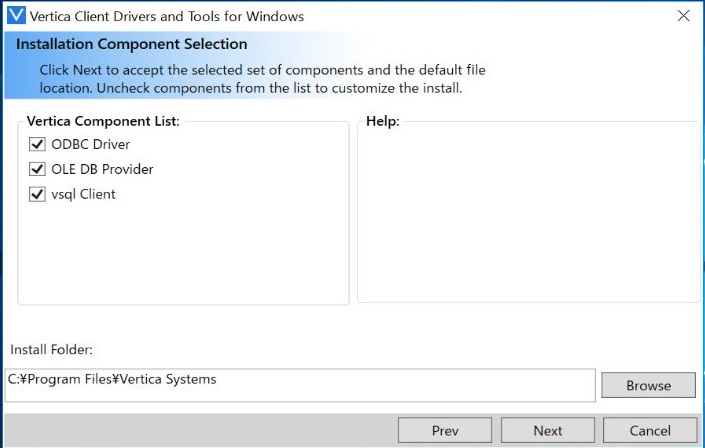Select the OLE DB Provider label text
Image resolution: width=705 pixels, height=448 pixels.
102,170
